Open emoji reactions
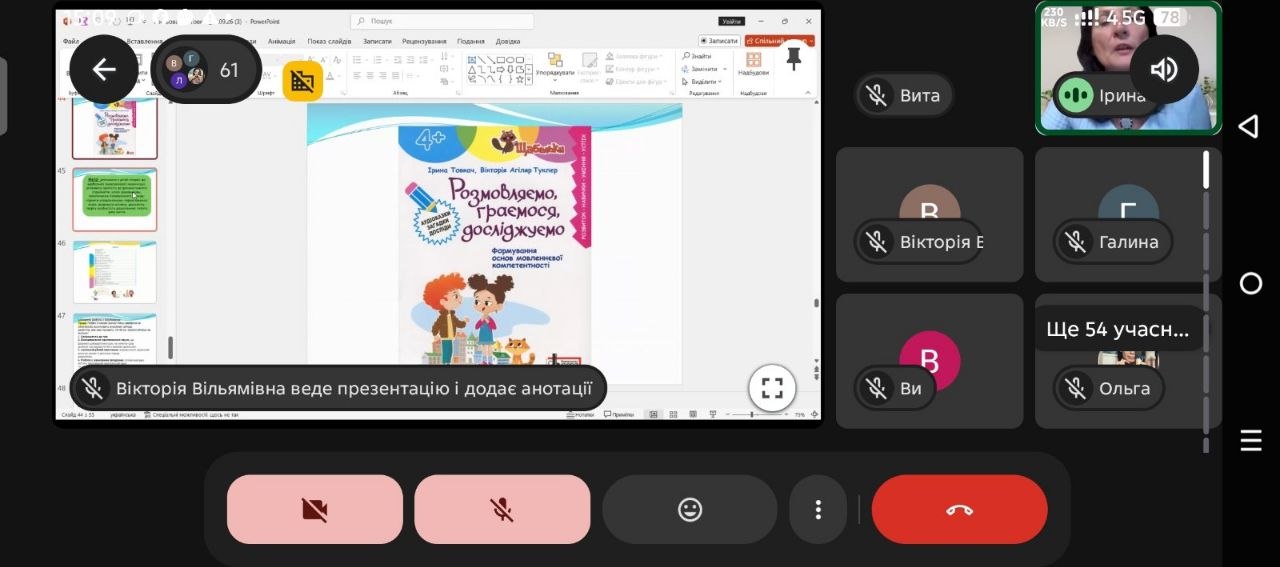The width and height of the screenshot is (1280, 567). (x=690, y=509)
